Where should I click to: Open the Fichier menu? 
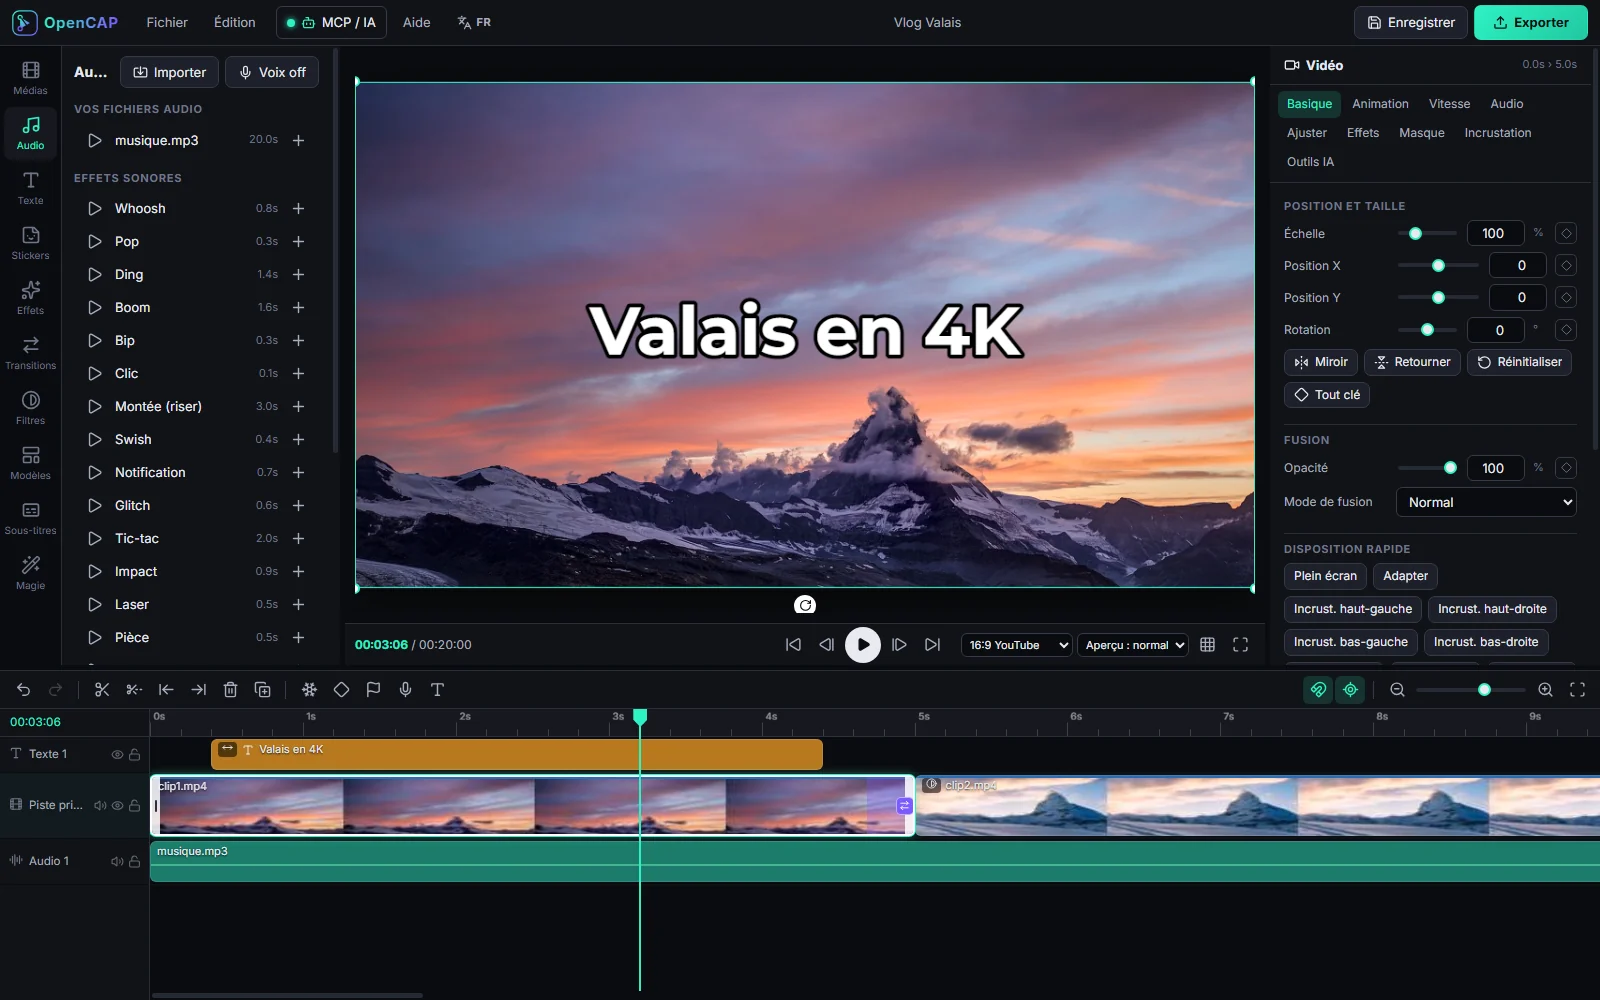pos(167,22)
